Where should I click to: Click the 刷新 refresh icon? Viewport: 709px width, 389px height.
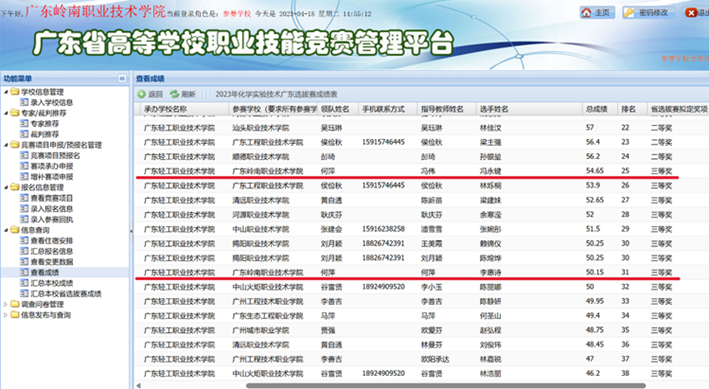click(175, 94)
